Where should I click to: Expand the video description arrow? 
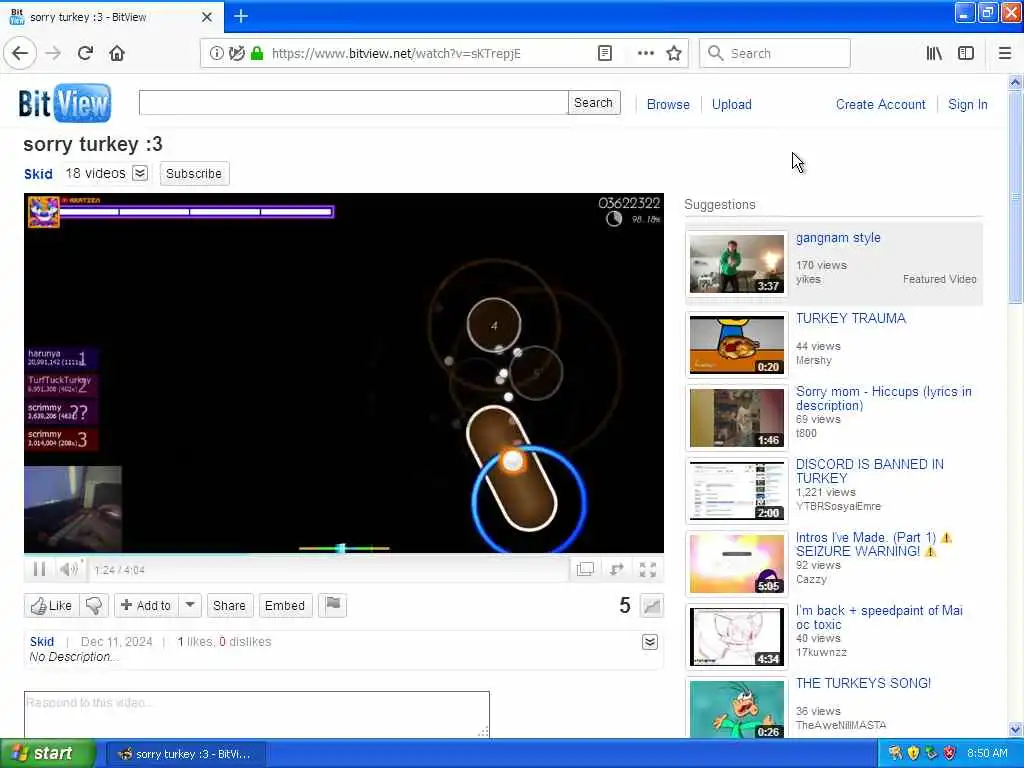(650, 642)
